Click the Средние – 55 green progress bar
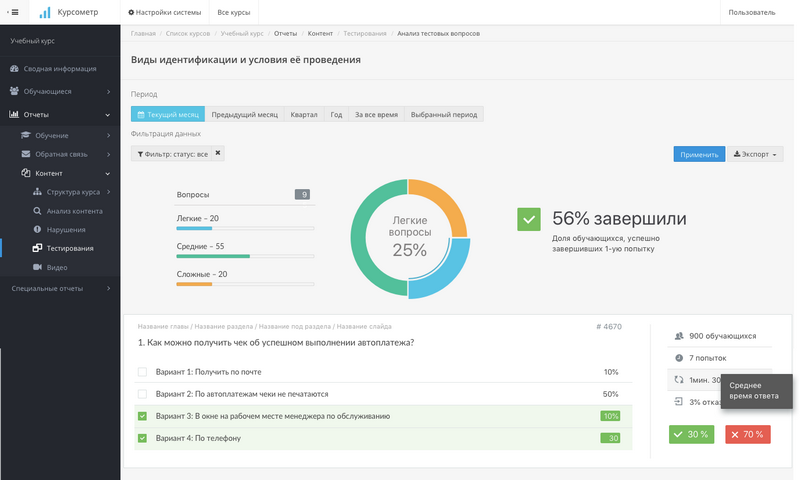The width and height of the screenshot is (800, 480). click(x=213, y=256)
